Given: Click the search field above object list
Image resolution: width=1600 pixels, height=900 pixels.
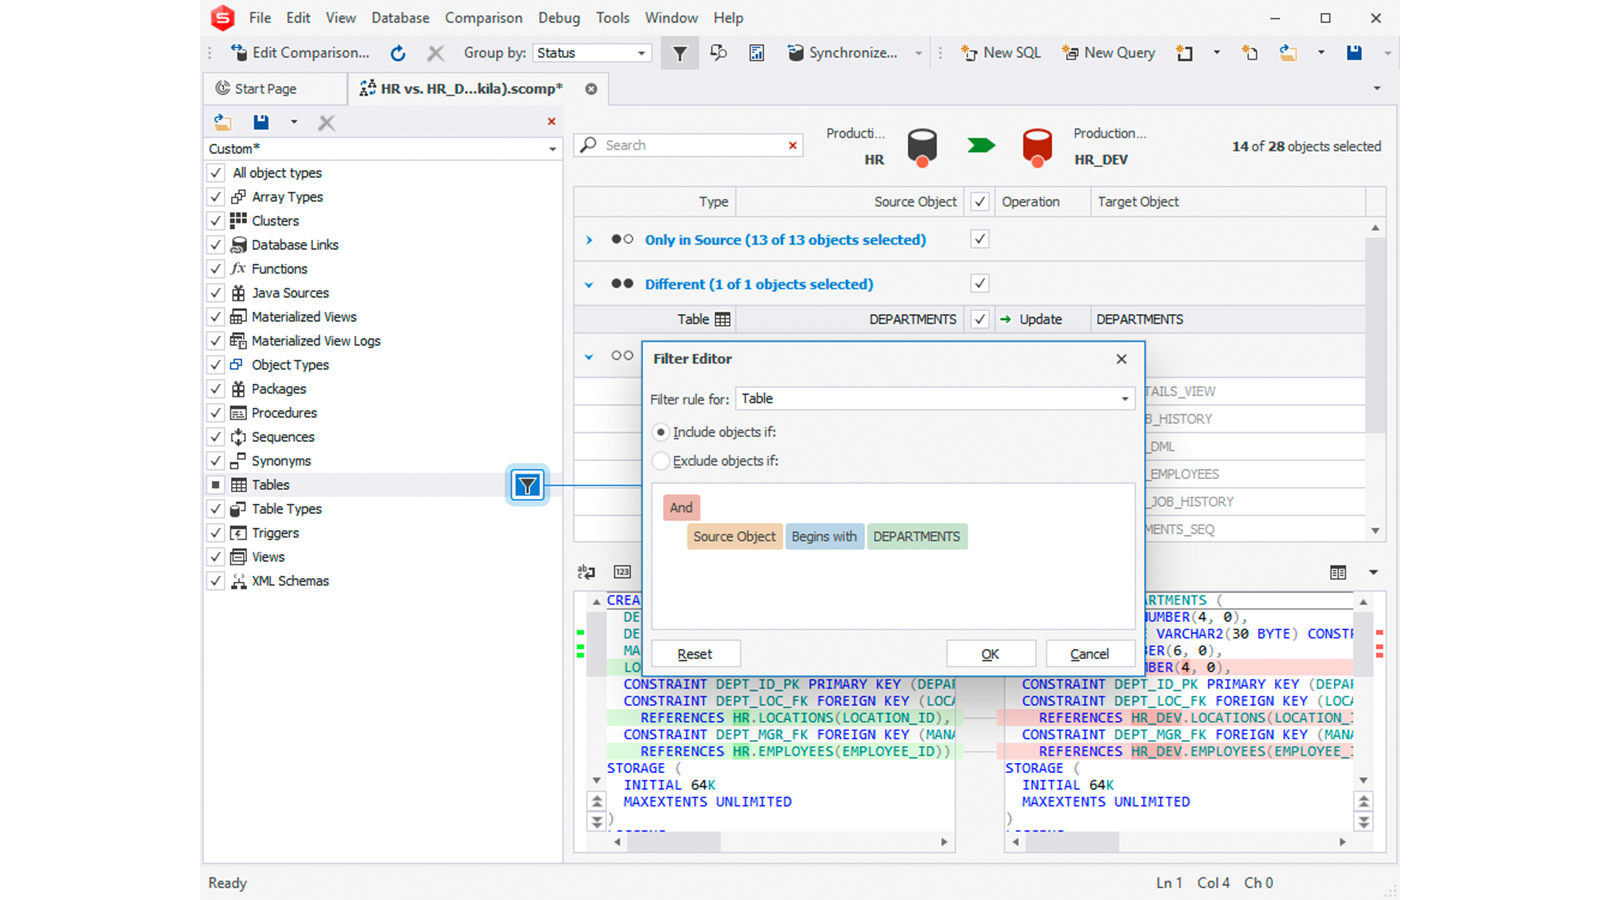Looking at the screenshot, I should coord(688,144).
